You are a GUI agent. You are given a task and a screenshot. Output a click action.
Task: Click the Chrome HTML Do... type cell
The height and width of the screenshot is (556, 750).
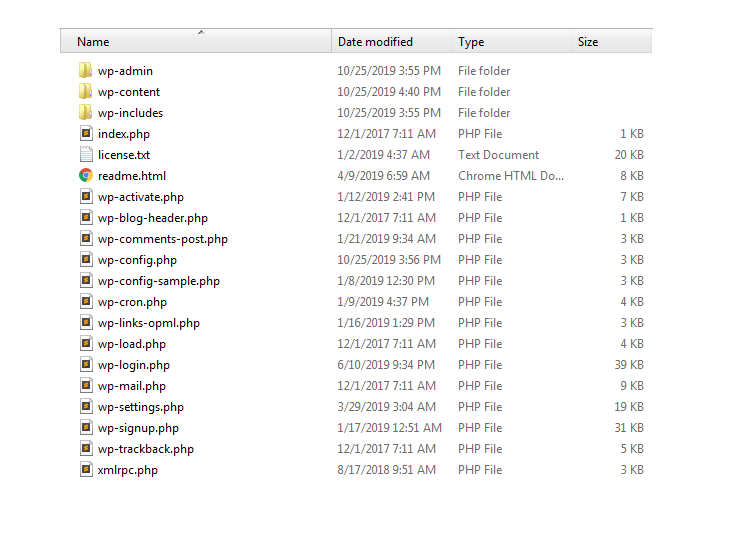(x=511, y=176)
